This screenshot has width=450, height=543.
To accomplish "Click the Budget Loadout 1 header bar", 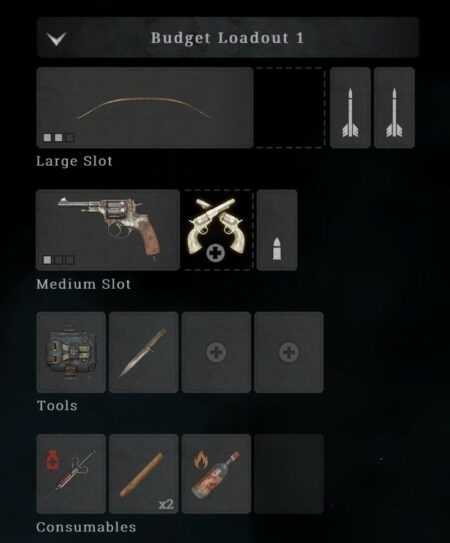I will tap(228, 37).
